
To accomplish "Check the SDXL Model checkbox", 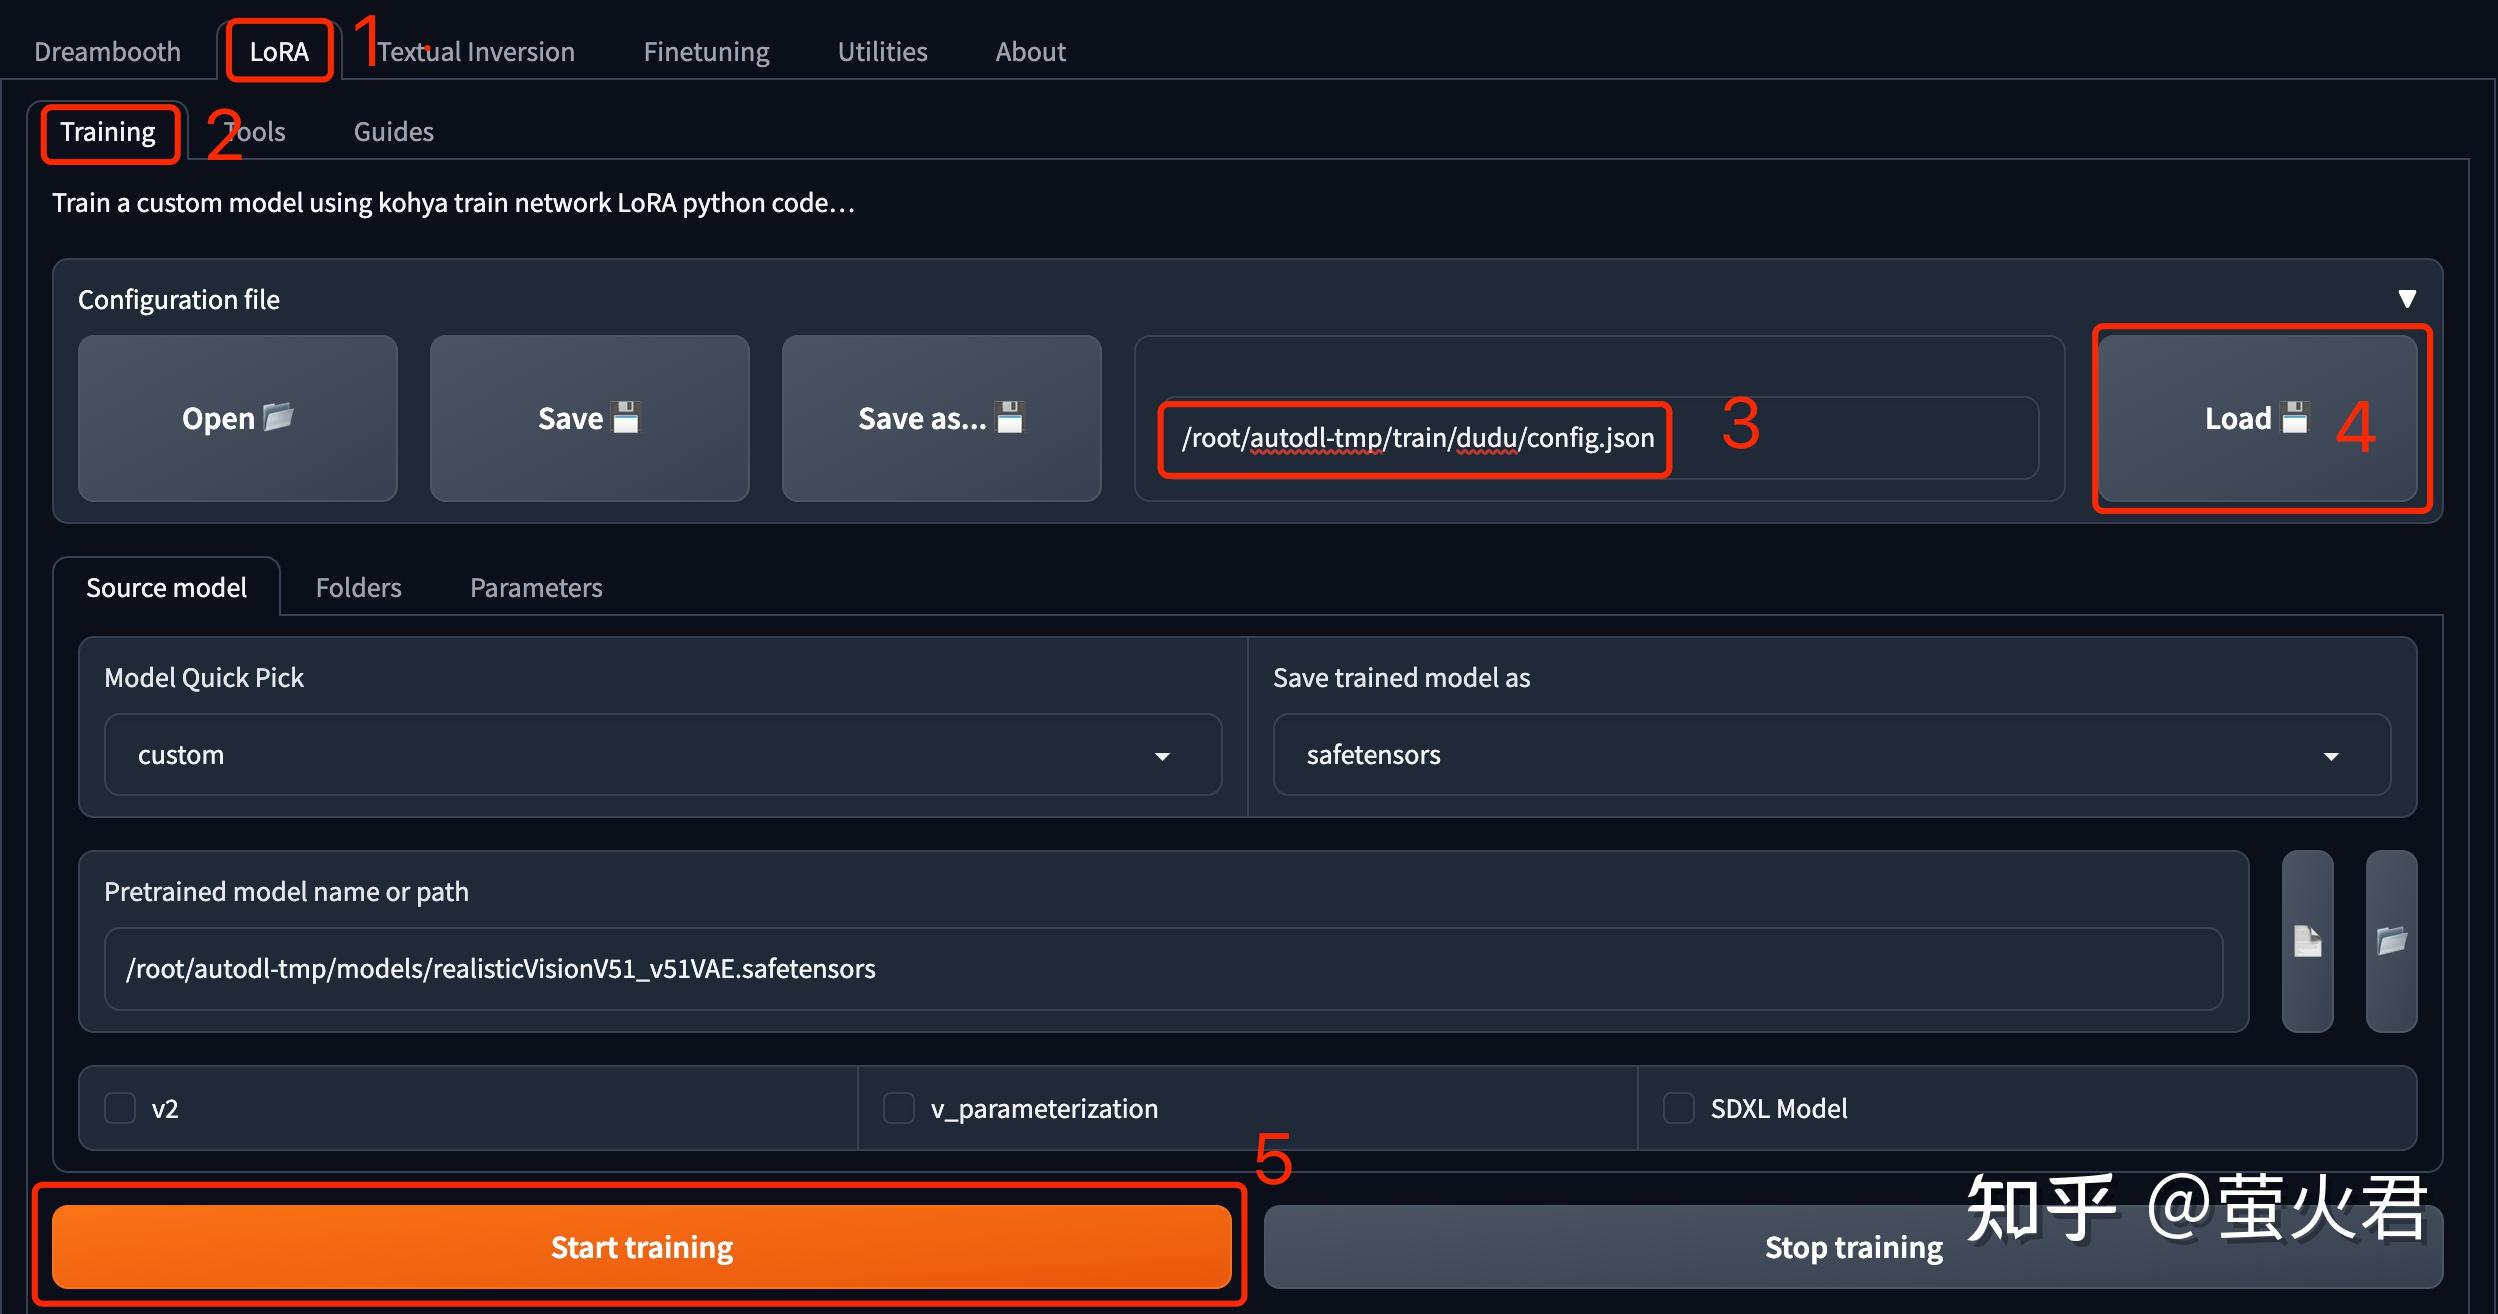I will pyautogui.click(x=1678, y=1108).
